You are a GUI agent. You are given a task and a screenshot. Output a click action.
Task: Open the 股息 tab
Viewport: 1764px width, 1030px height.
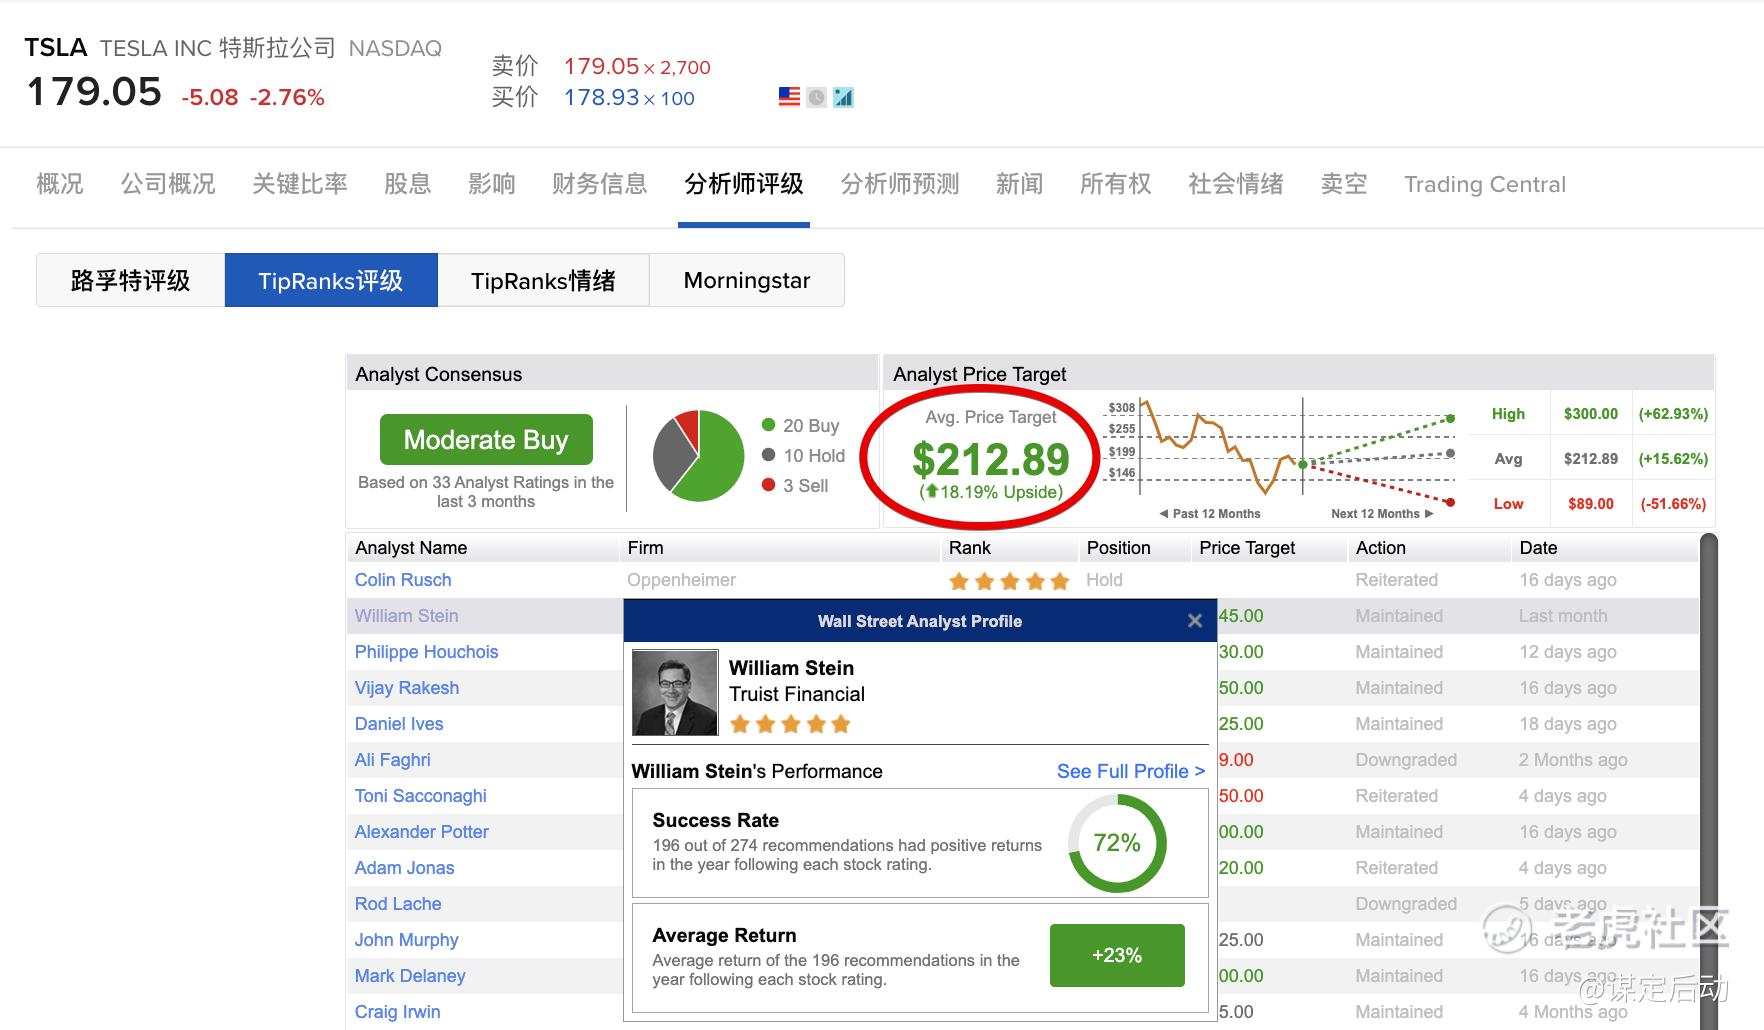(408, 184)
